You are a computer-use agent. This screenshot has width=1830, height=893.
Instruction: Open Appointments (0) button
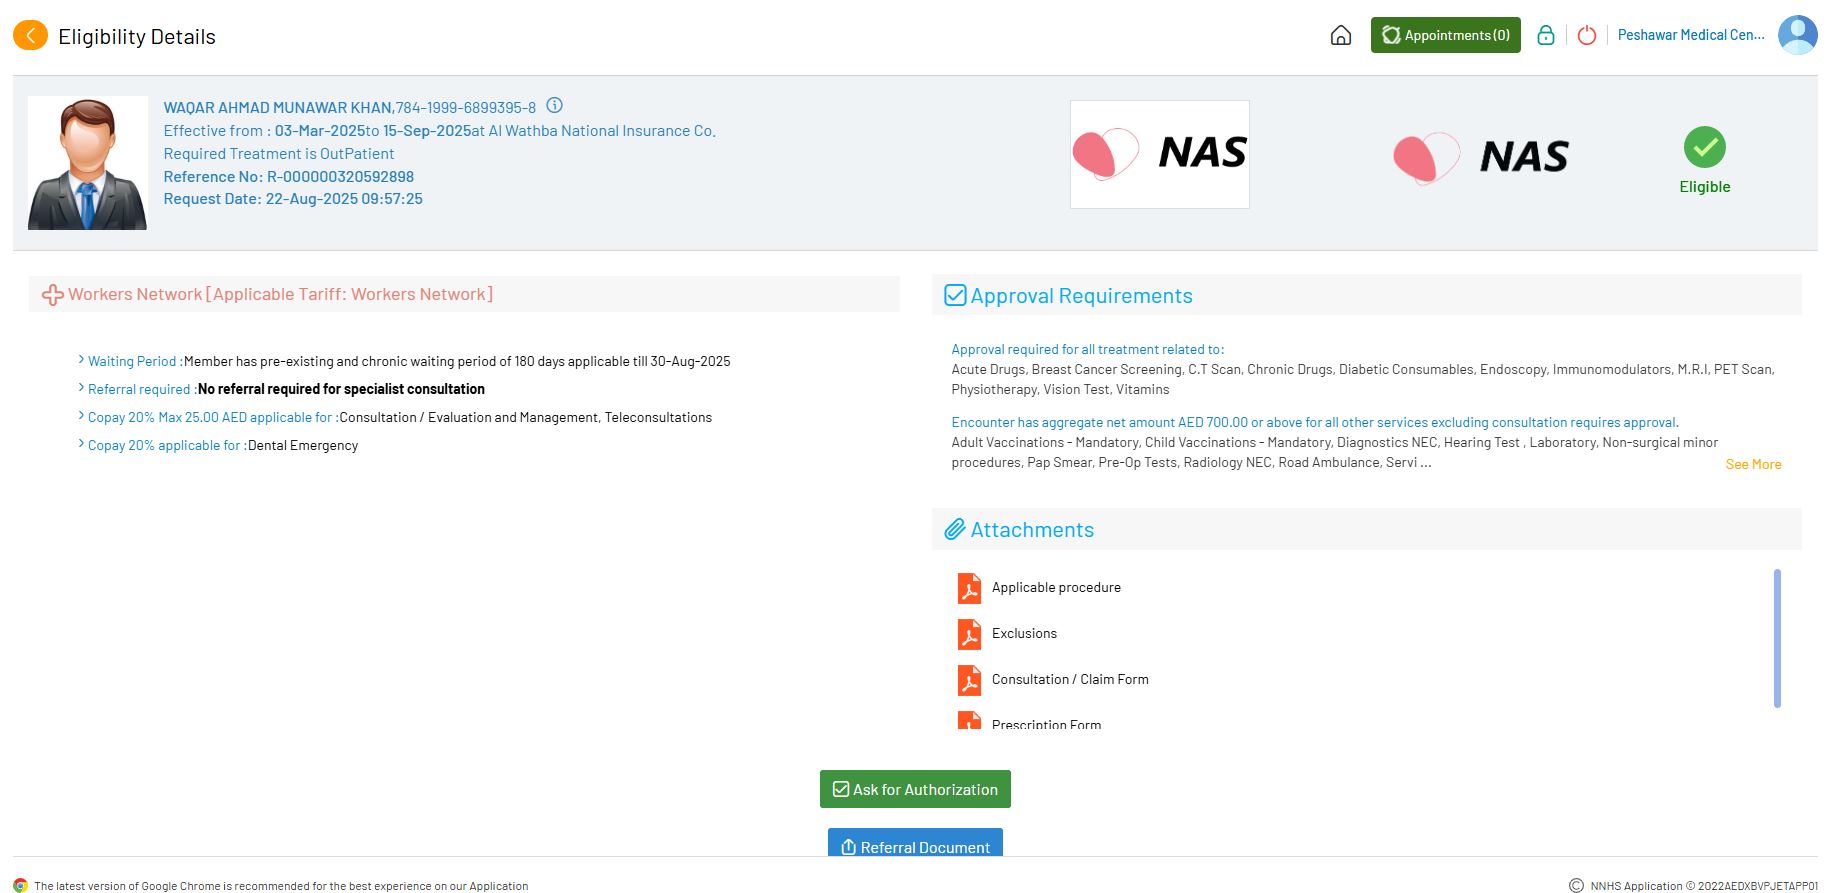coord(1445,35)
